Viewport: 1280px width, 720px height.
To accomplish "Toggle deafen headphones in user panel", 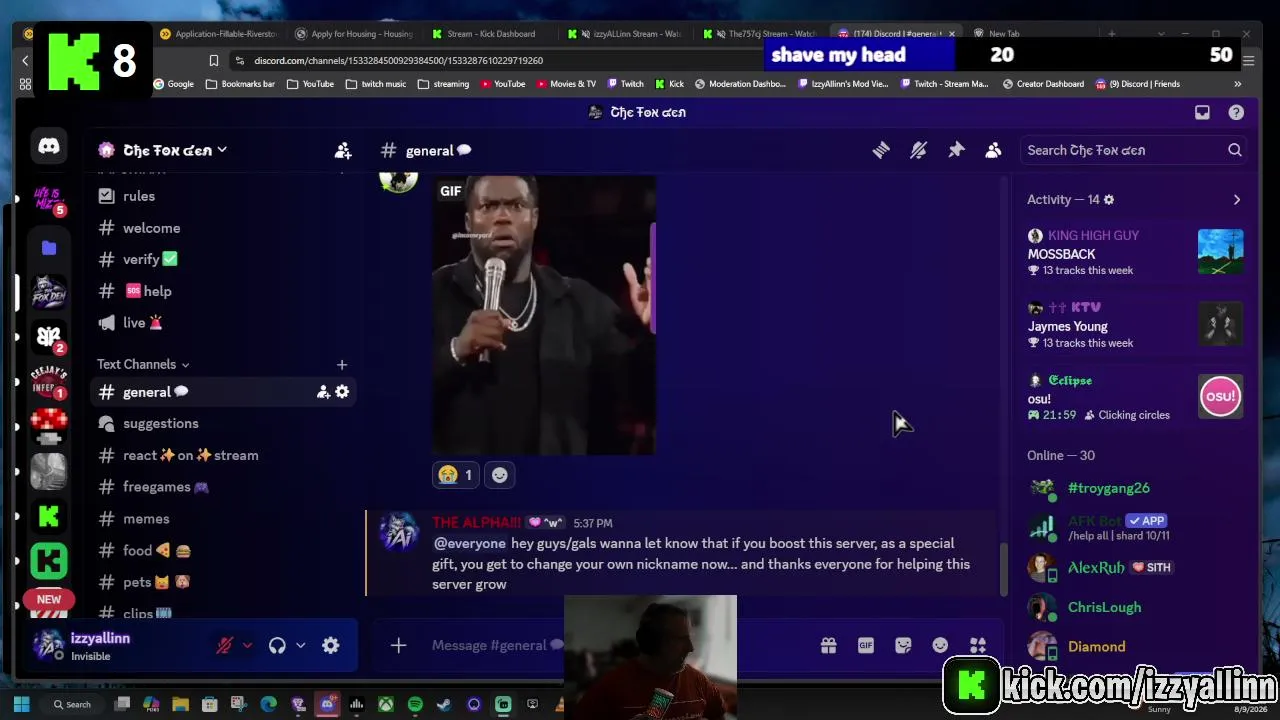I will [x=277, y=646].
